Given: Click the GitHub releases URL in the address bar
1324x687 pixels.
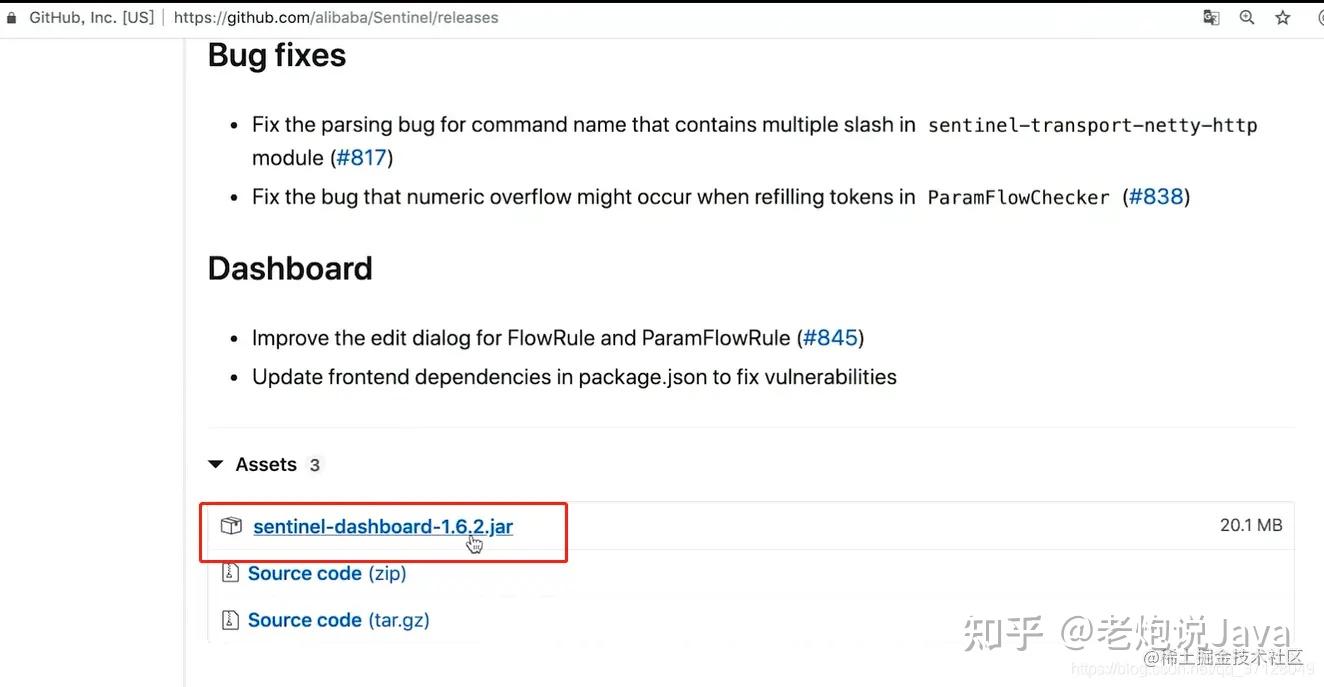Looking at the screenshot, I should point(336,18).
